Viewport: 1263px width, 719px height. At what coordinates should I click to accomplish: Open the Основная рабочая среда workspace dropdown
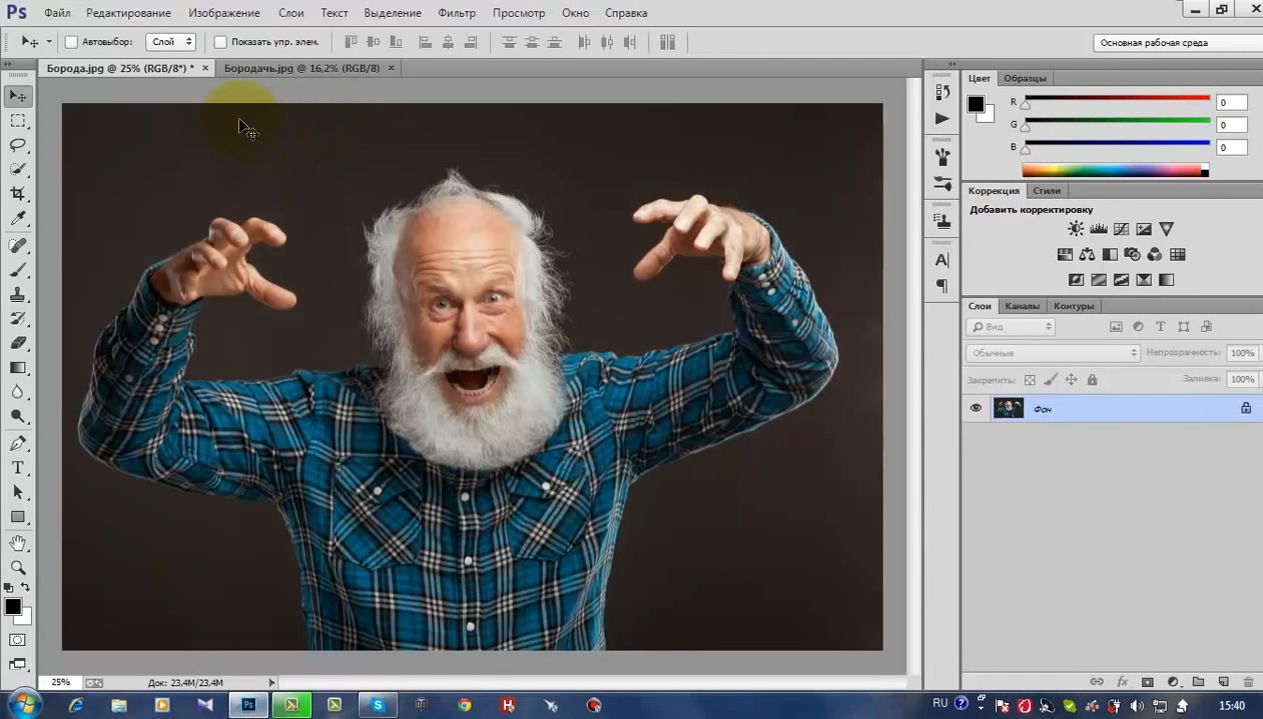point(1178,43)
